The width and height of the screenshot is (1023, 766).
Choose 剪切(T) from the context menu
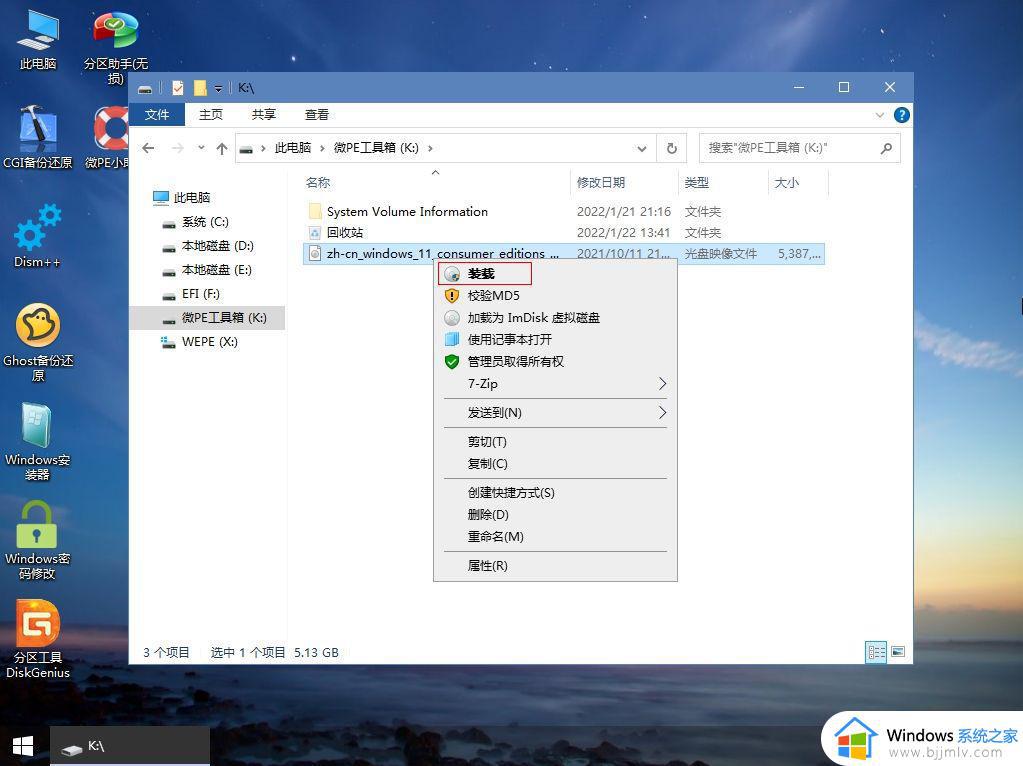(555, 442)
